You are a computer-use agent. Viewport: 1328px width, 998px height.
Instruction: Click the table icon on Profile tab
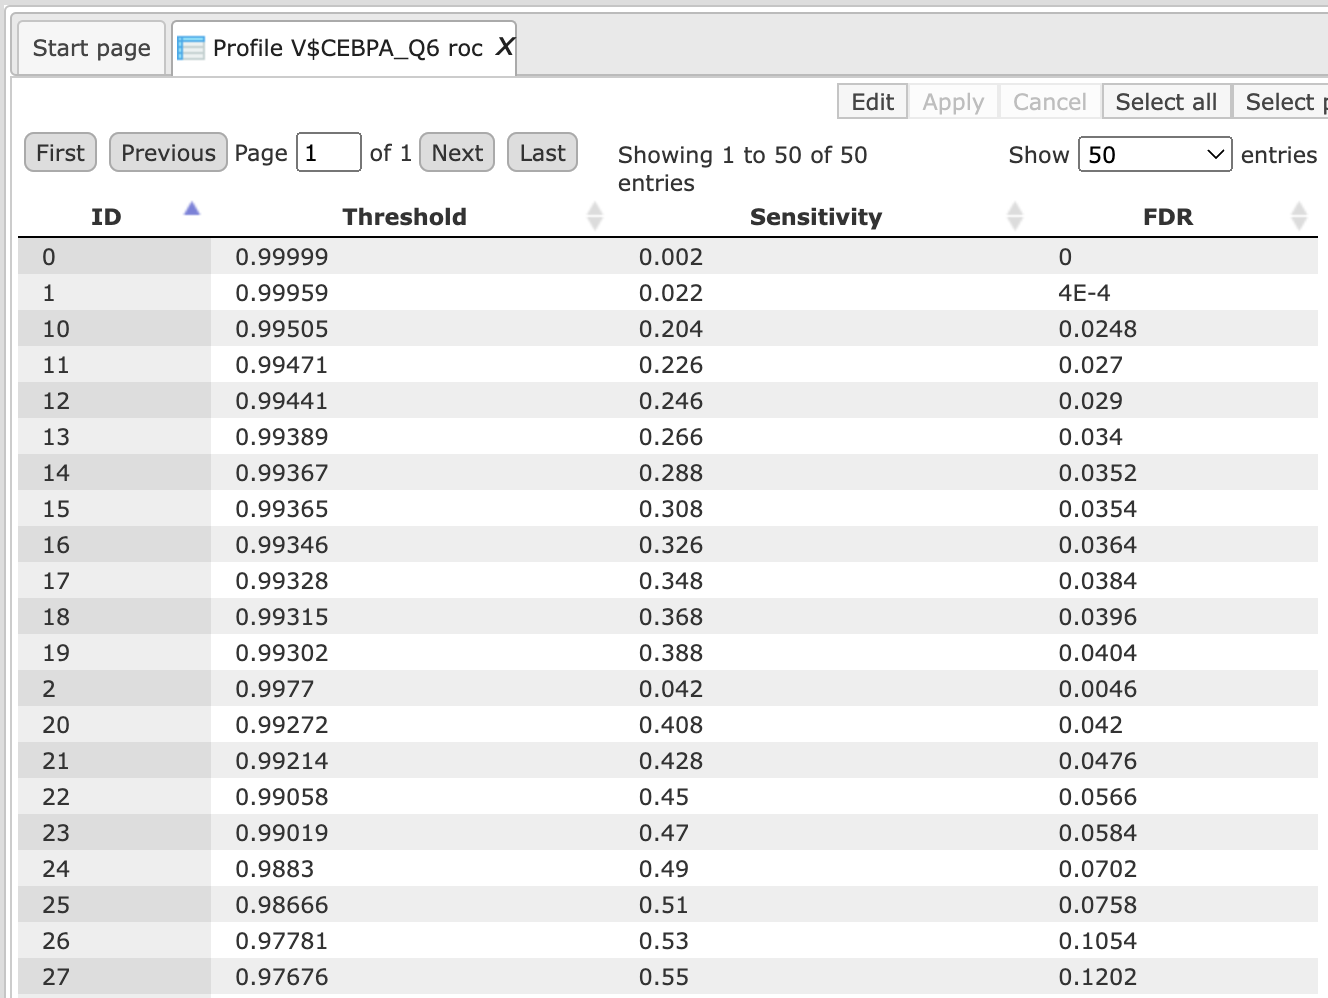pyautogui.click(x=191, y=48)
